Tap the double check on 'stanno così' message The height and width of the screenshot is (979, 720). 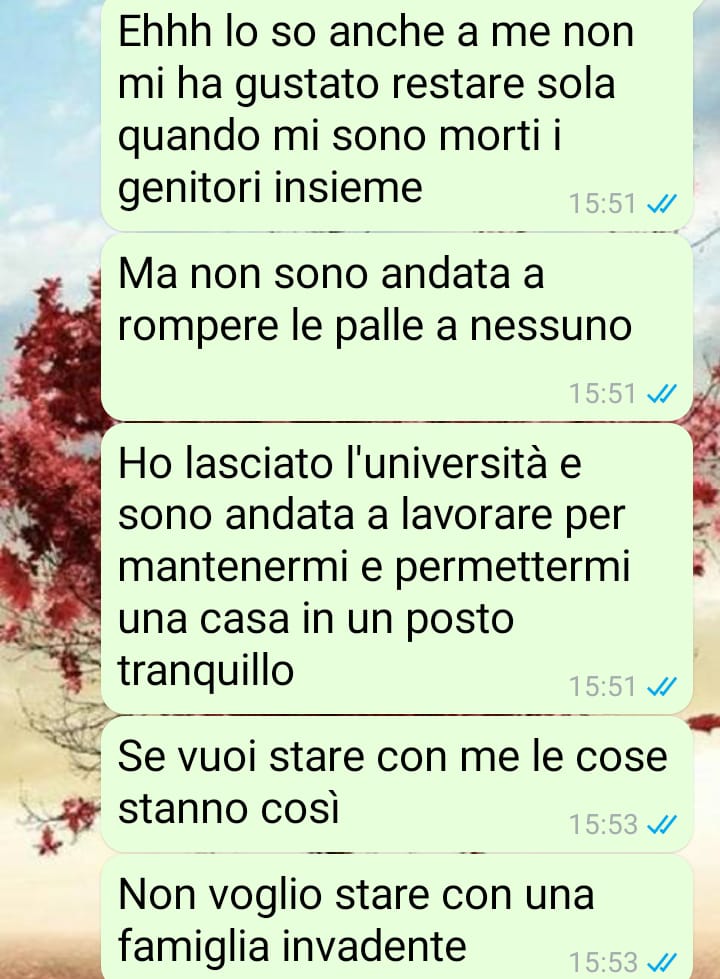point(661,825)
